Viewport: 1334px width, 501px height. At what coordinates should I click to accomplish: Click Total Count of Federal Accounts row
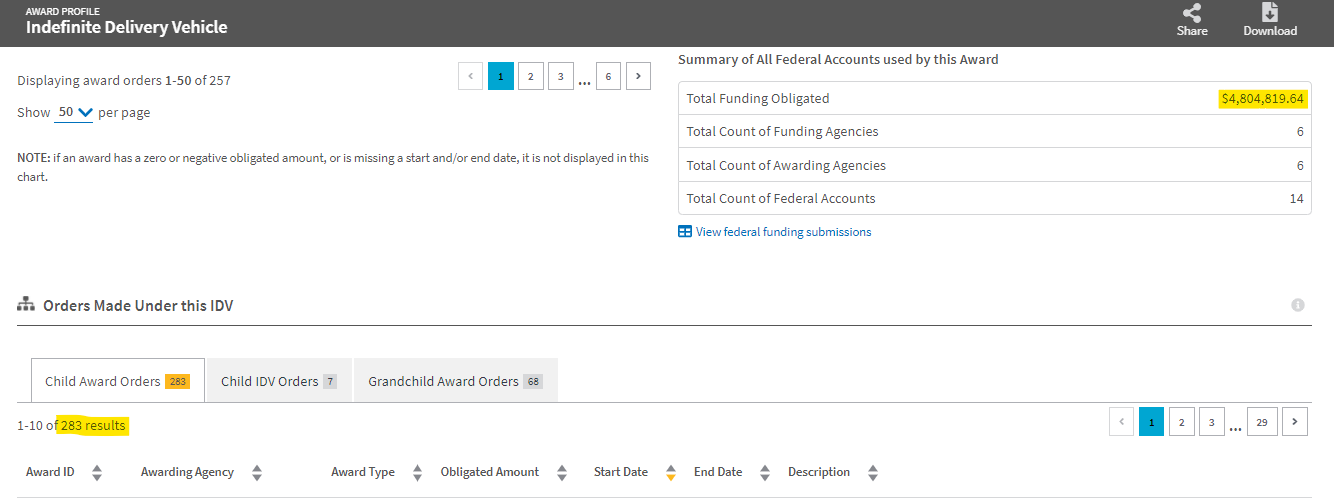[x=995, y=198]
